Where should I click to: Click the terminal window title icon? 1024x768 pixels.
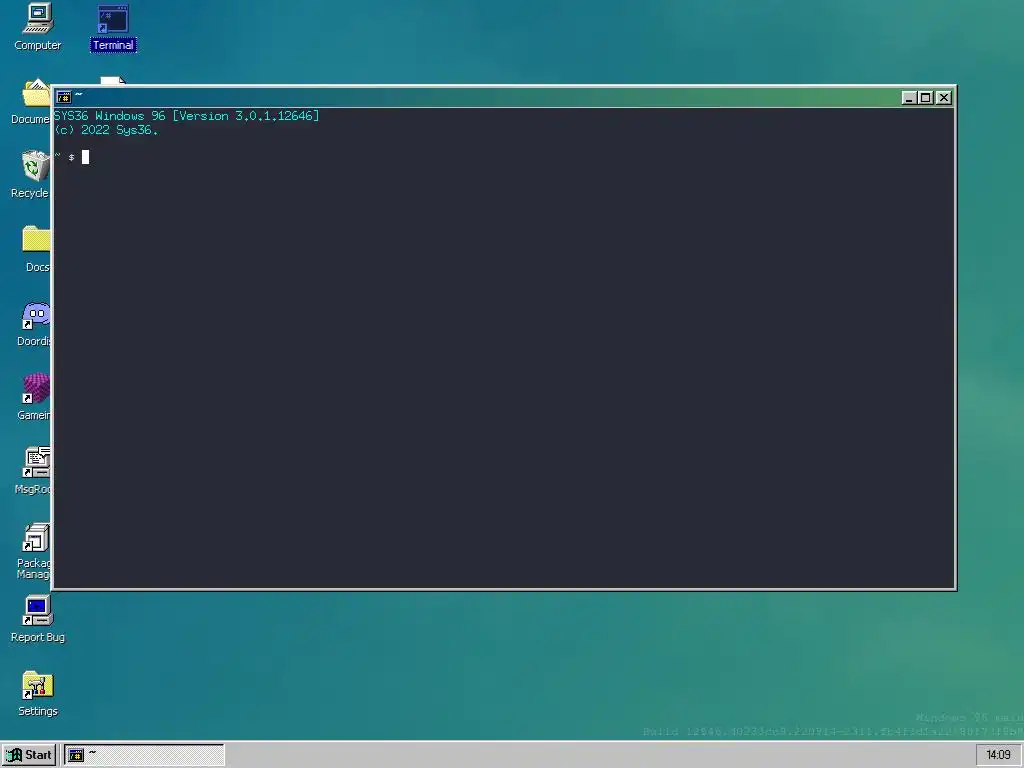tap(63, 97)
